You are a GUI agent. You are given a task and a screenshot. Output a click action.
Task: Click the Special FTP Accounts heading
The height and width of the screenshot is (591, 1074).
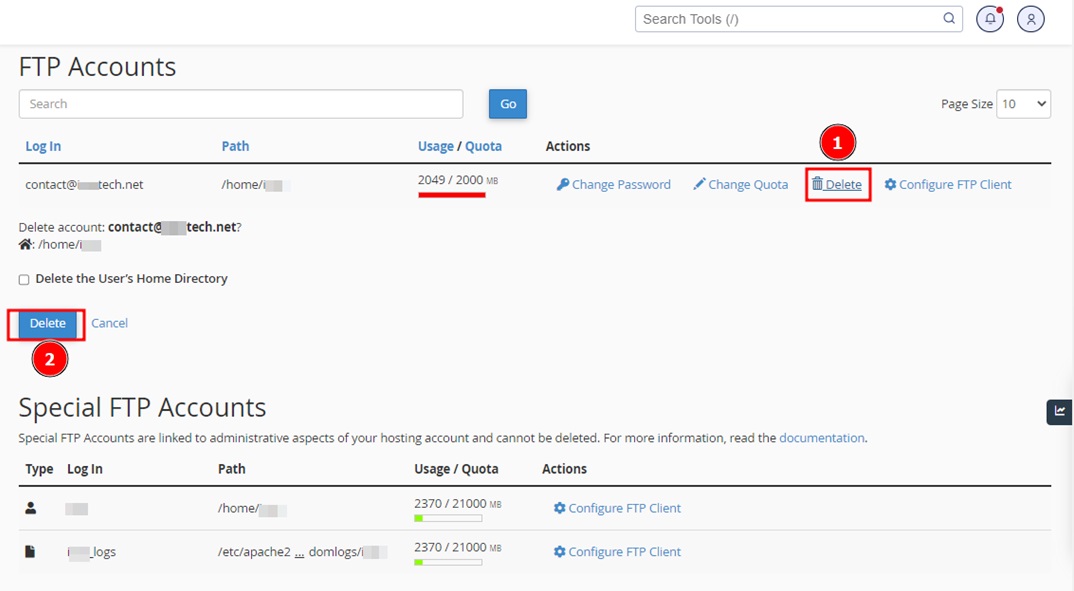point(142,407)
